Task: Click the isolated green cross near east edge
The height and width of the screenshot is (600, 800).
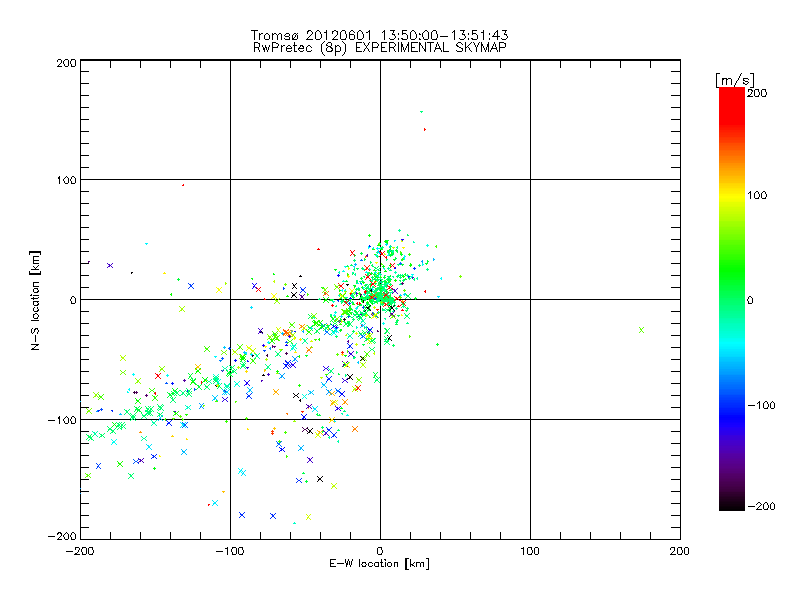Action: [641, 330]
